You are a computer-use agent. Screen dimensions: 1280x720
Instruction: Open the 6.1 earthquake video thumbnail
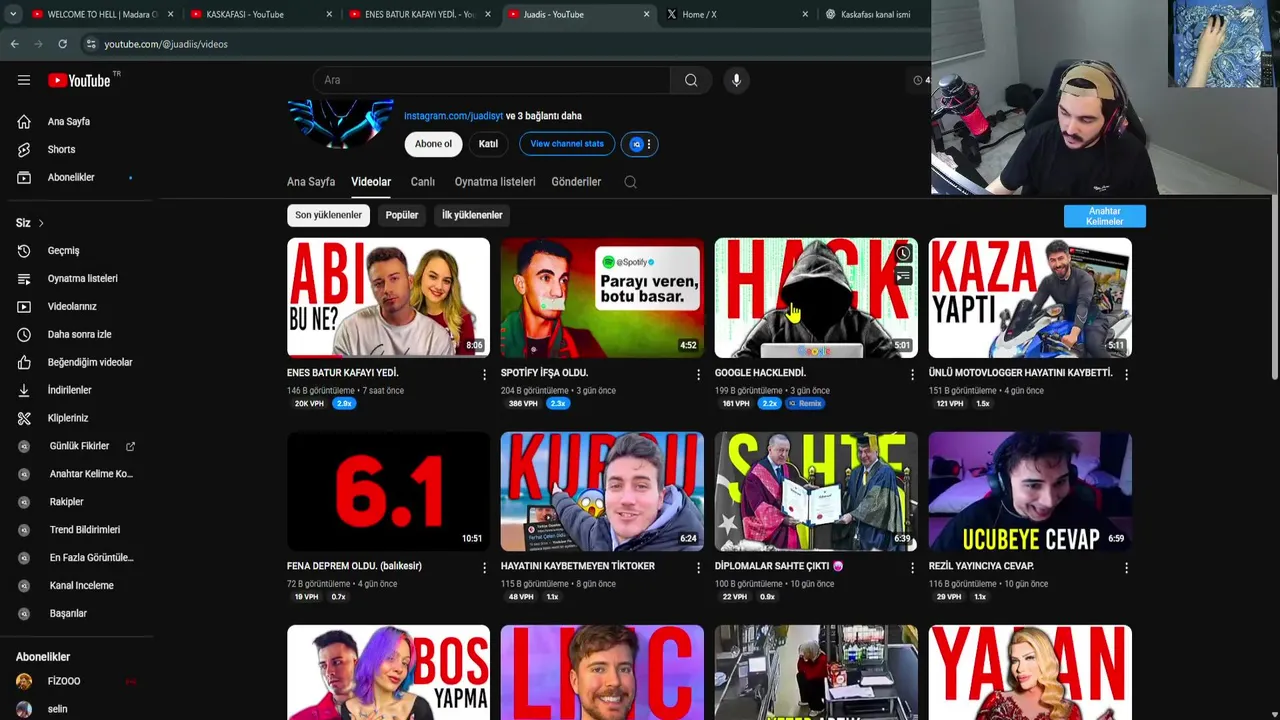[388, 491]
